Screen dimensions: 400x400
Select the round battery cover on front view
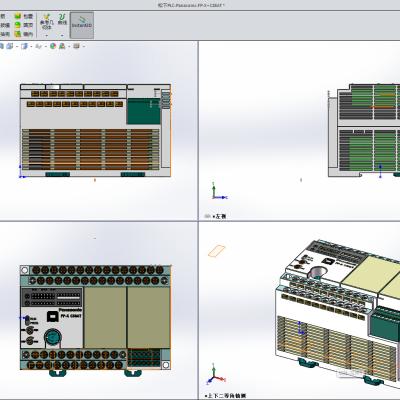click(52, 337)
